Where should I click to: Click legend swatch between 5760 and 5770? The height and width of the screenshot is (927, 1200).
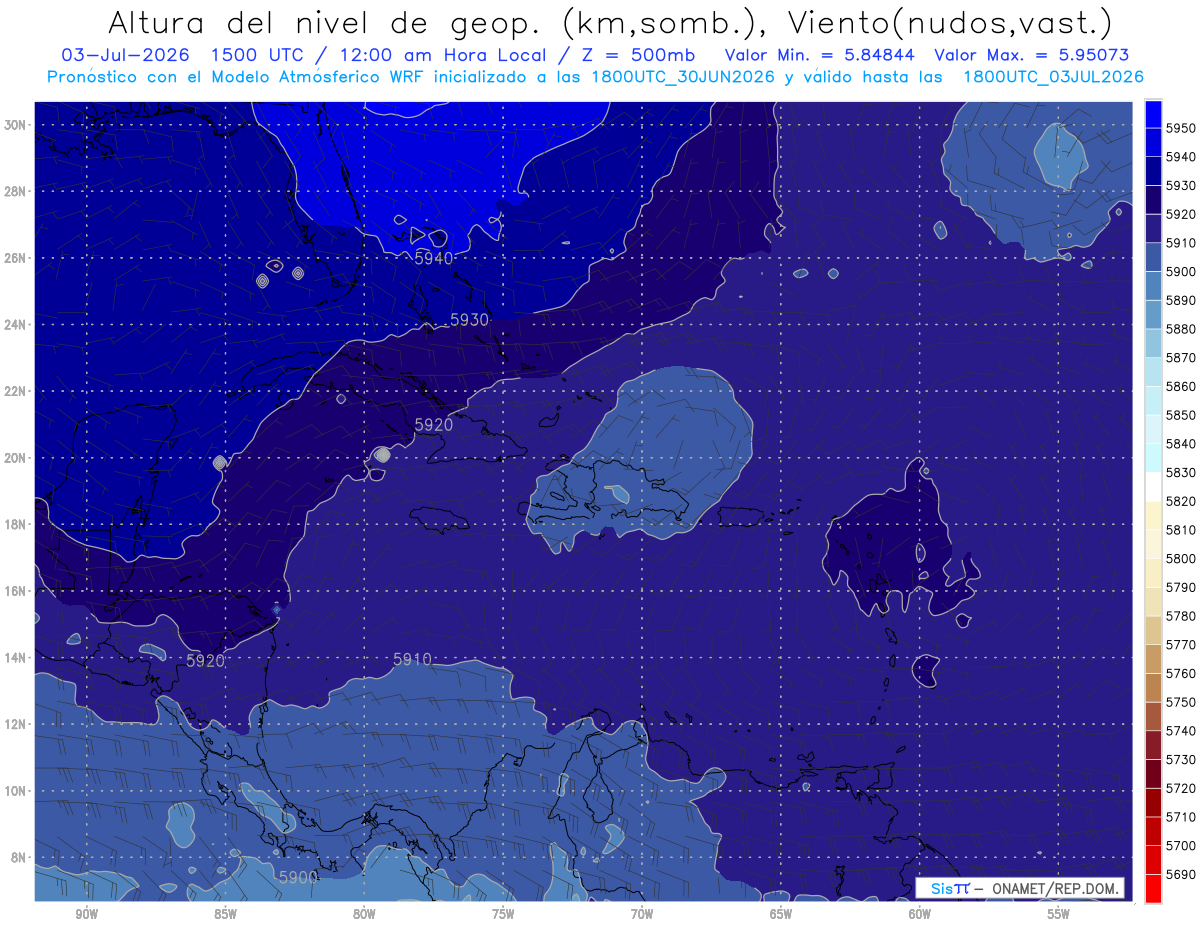(x=1153, y=659)
